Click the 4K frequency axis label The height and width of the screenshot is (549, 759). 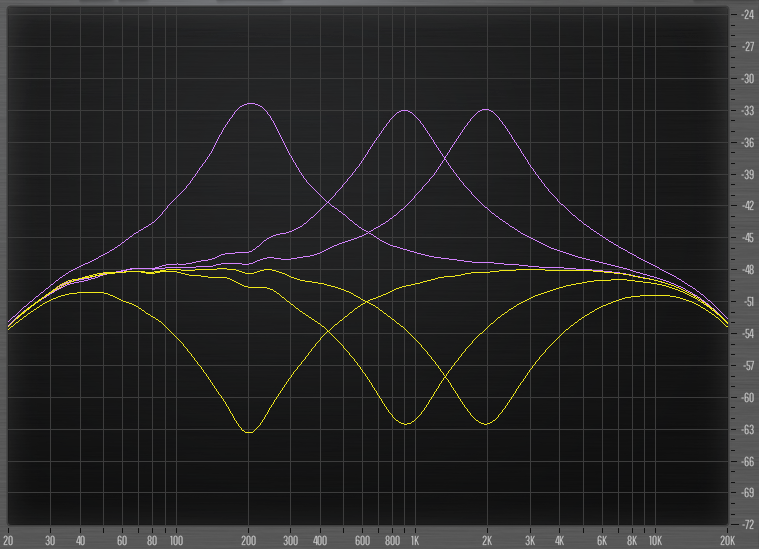coord(560,541)
